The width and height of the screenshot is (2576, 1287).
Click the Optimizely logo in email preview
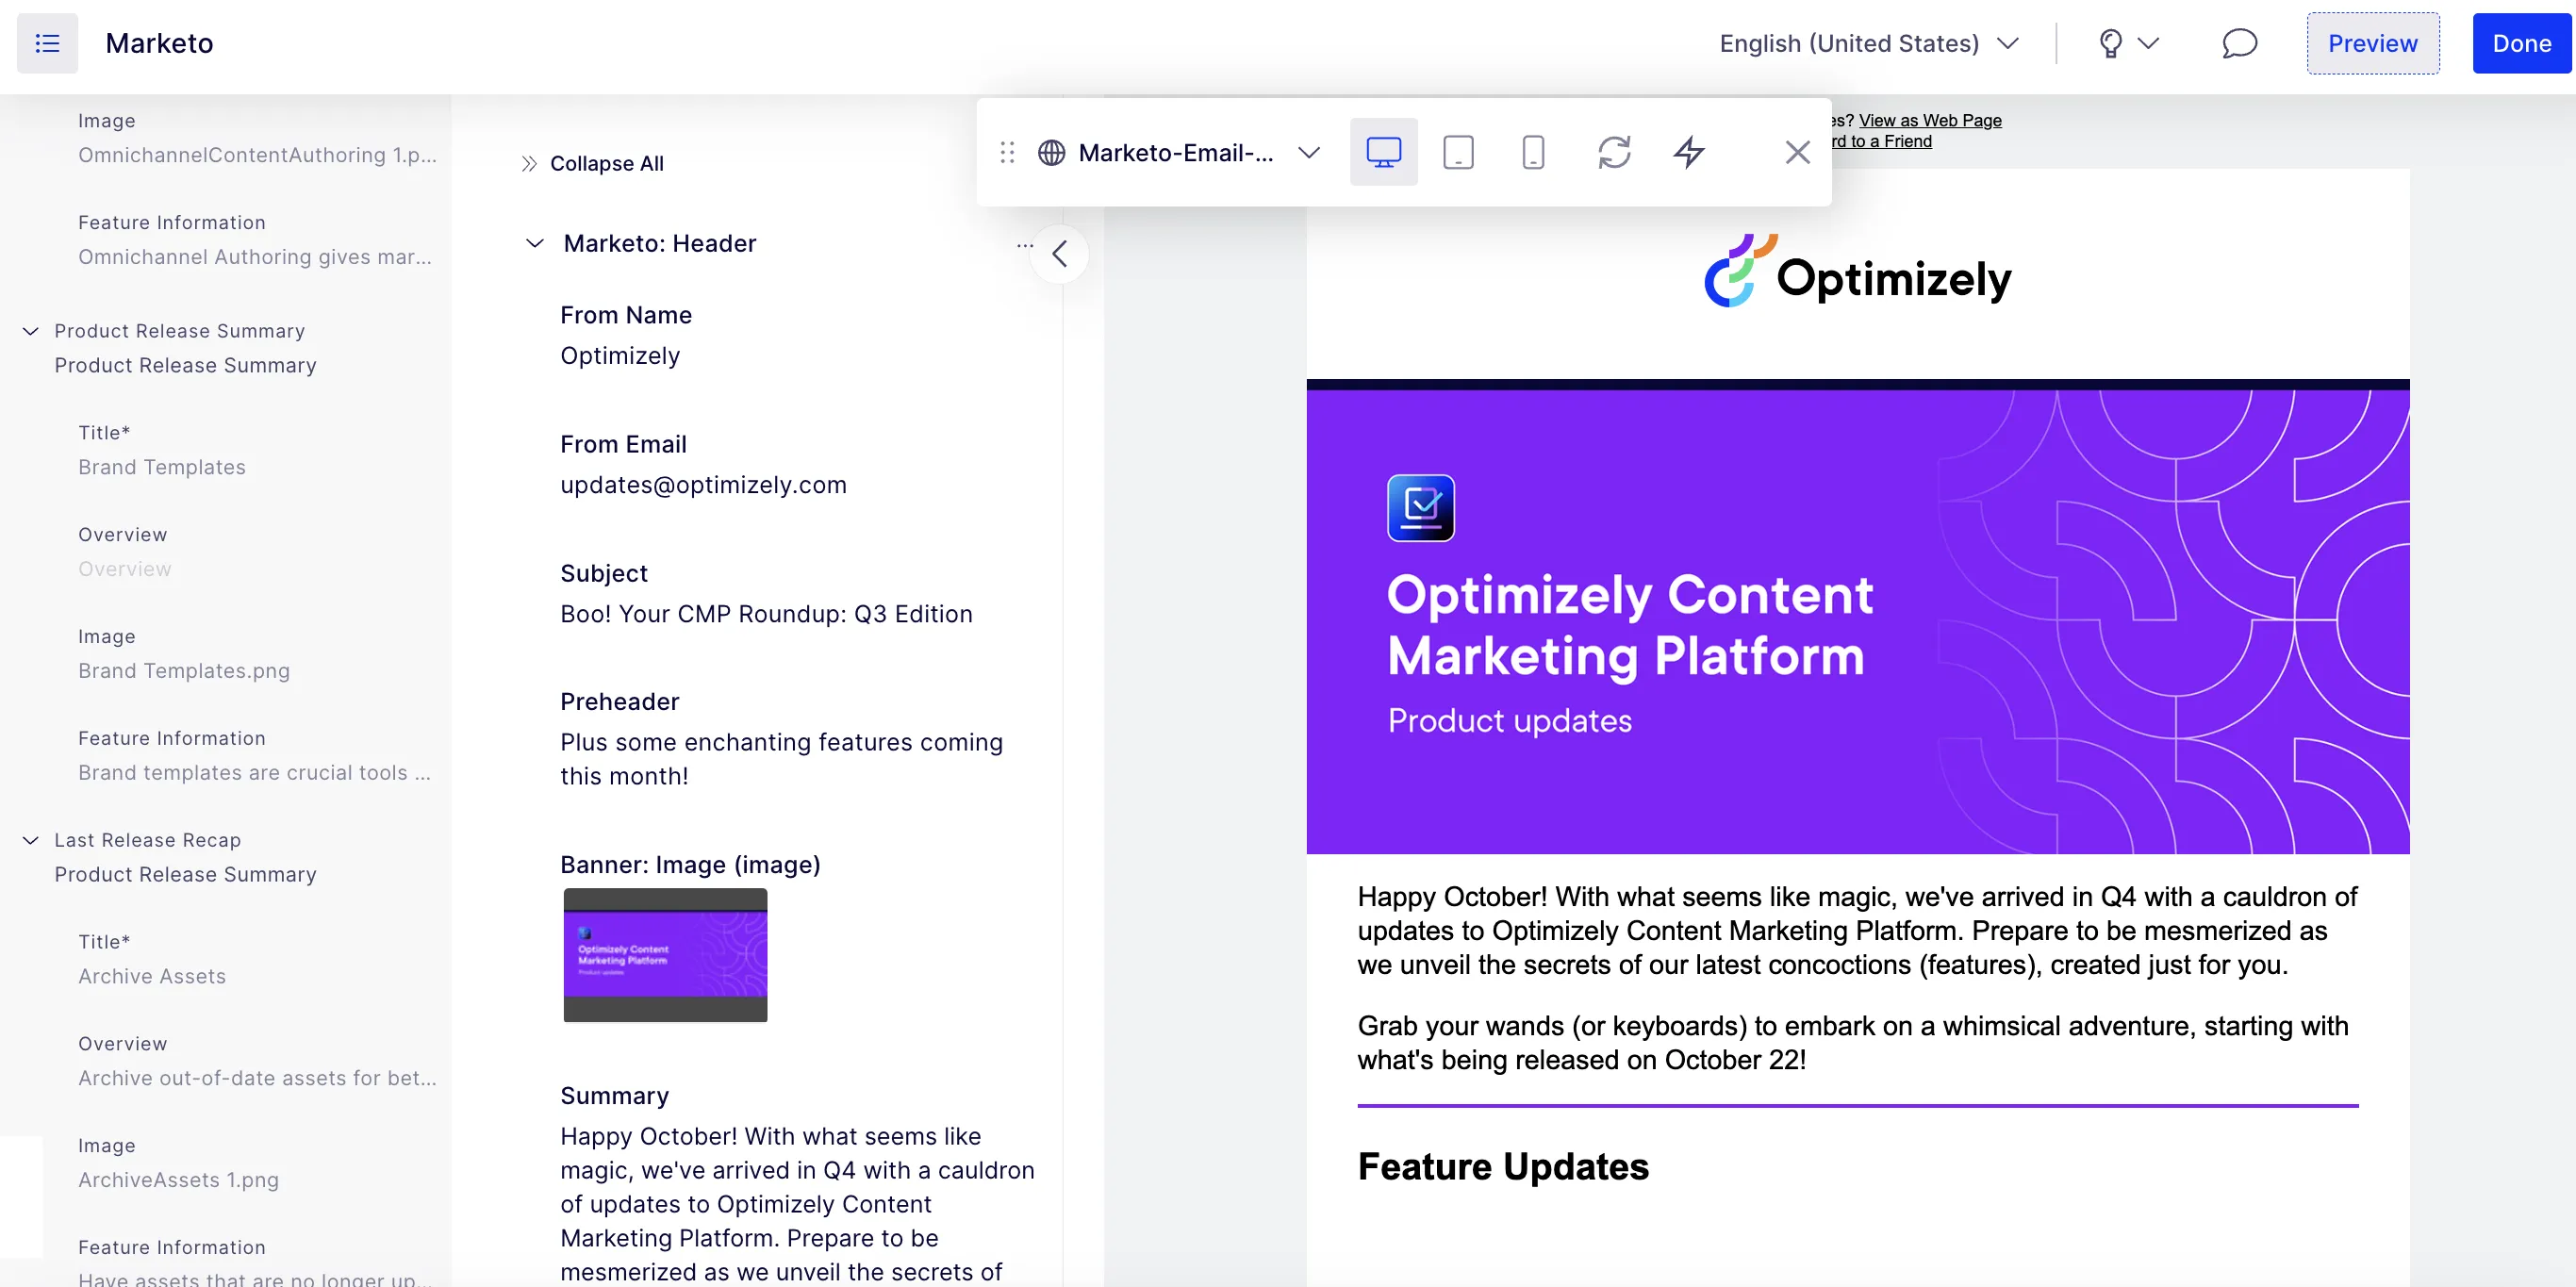tap(1857, 271)
